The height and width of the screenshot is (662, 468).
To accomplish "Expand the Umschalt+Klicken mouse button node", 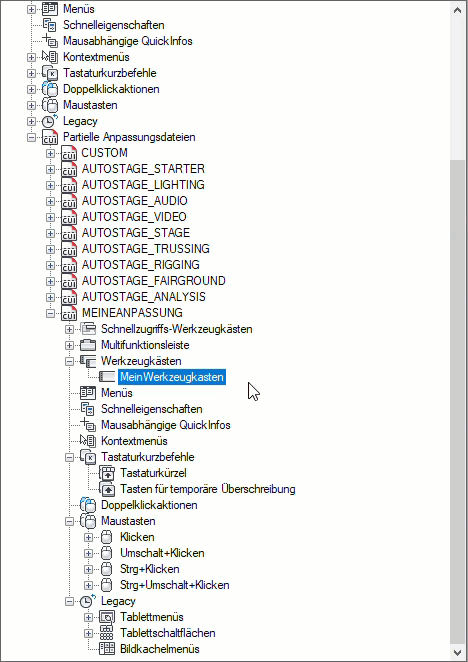I will click(88, 553).
